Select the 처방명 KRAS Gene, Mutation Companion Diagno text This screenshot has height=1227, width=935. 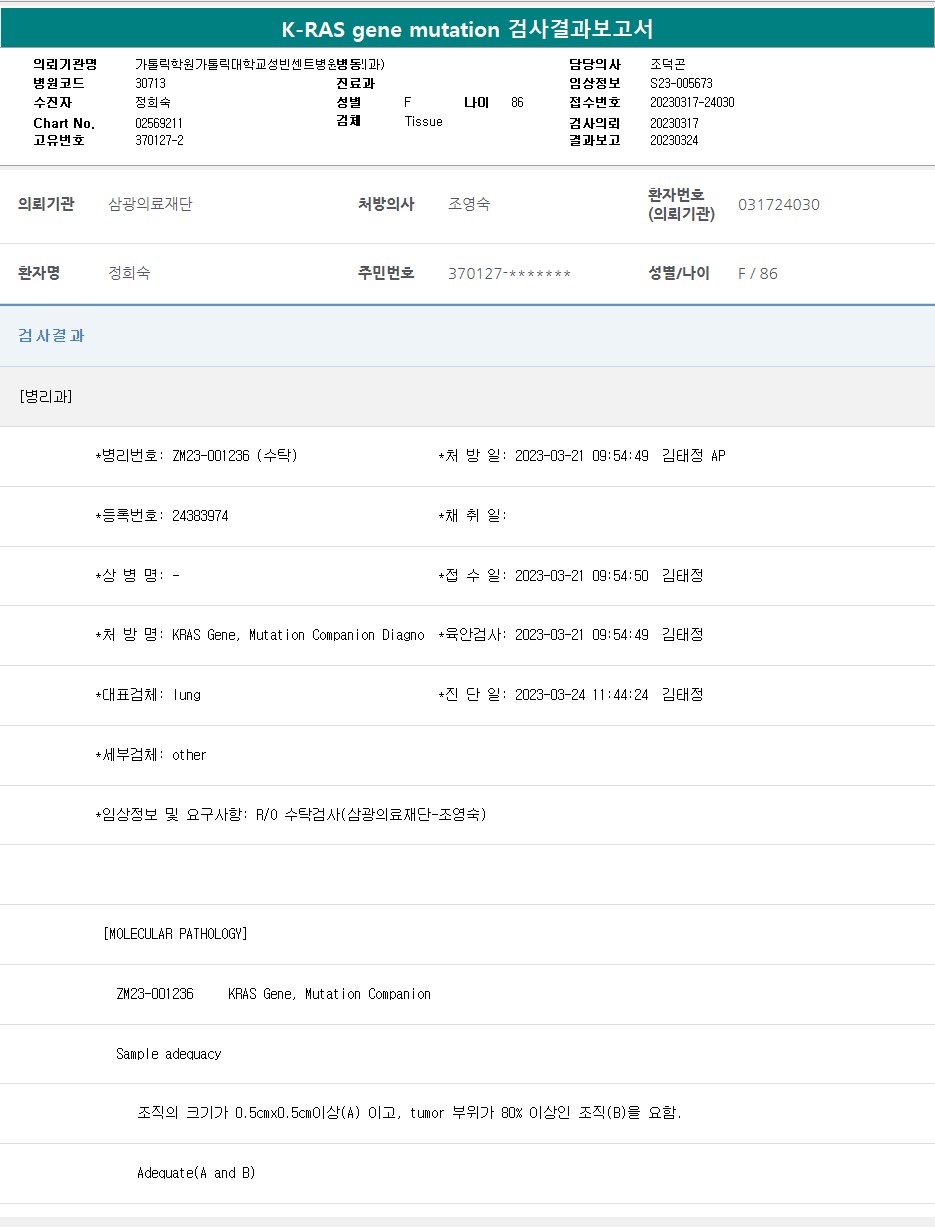tap(298, 635)
